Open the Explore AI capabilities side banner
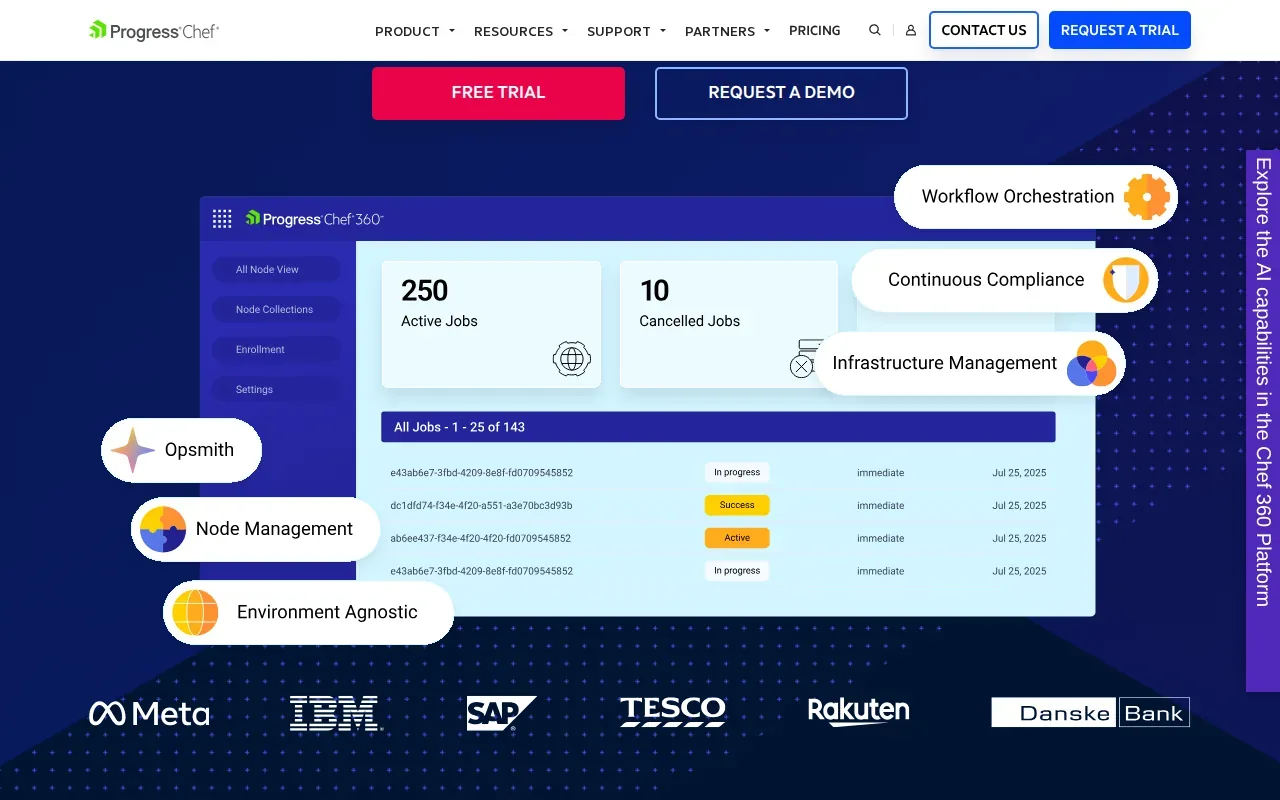This screenshot has height=800, width=1280. pyautogui.click(x=1263, y=420)
